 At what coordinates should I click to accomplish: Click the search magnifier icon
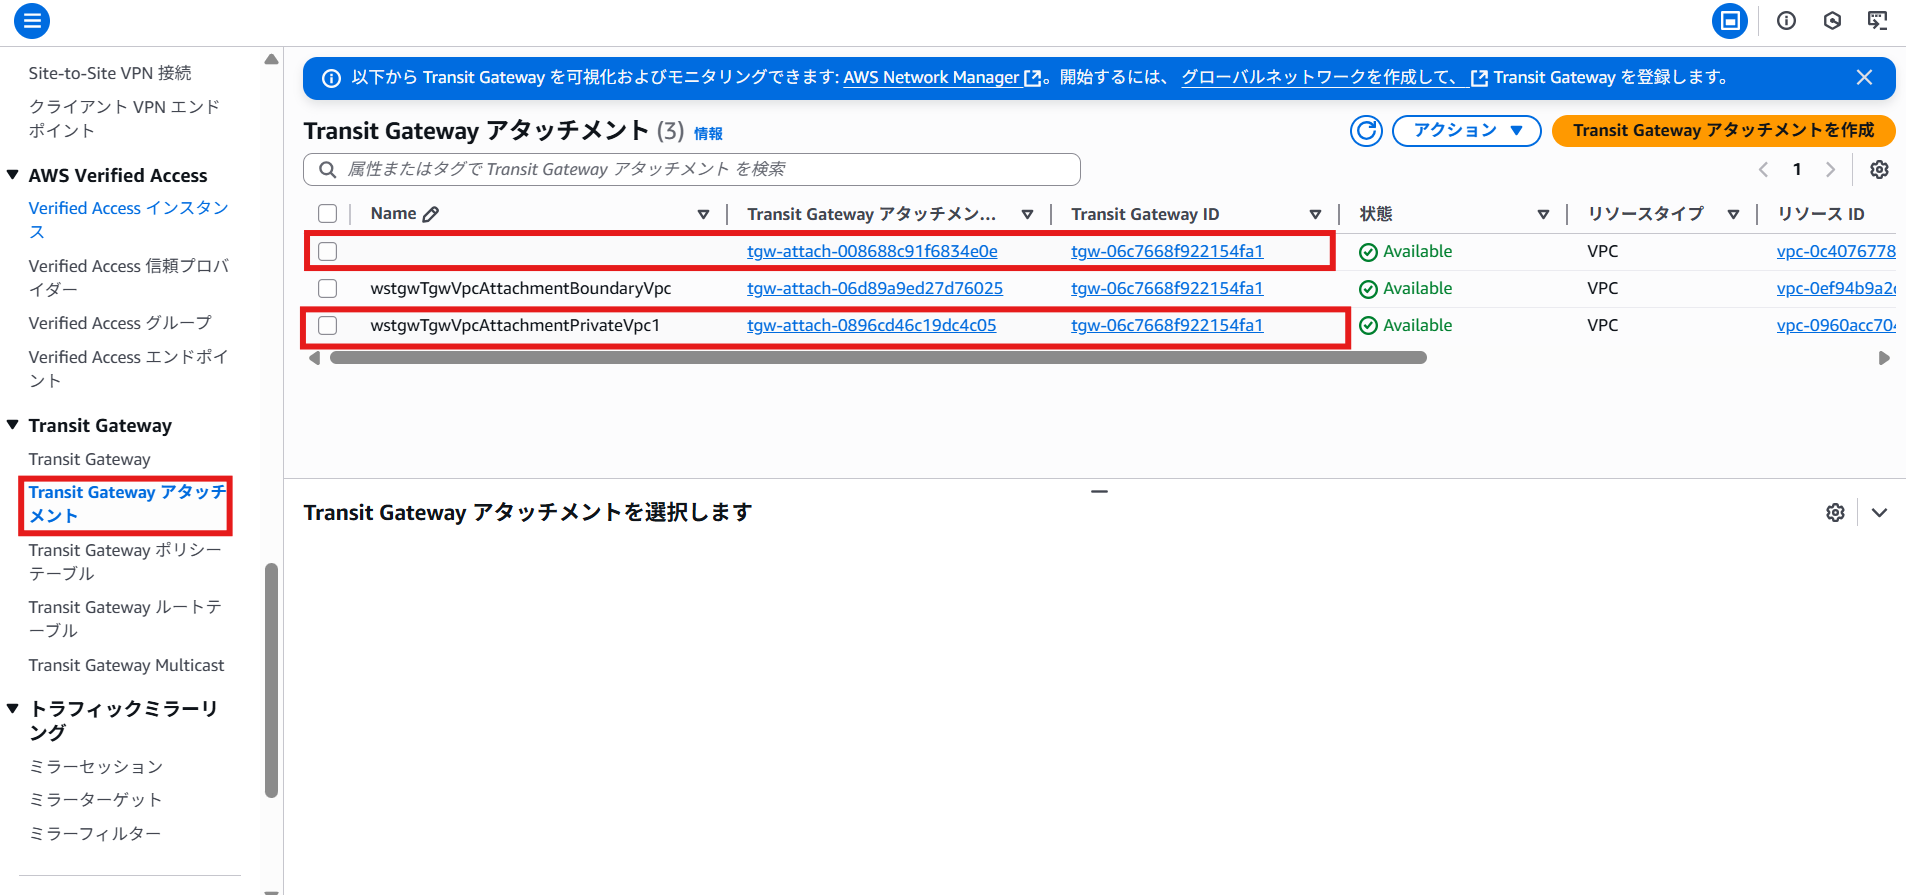point(327,170)
